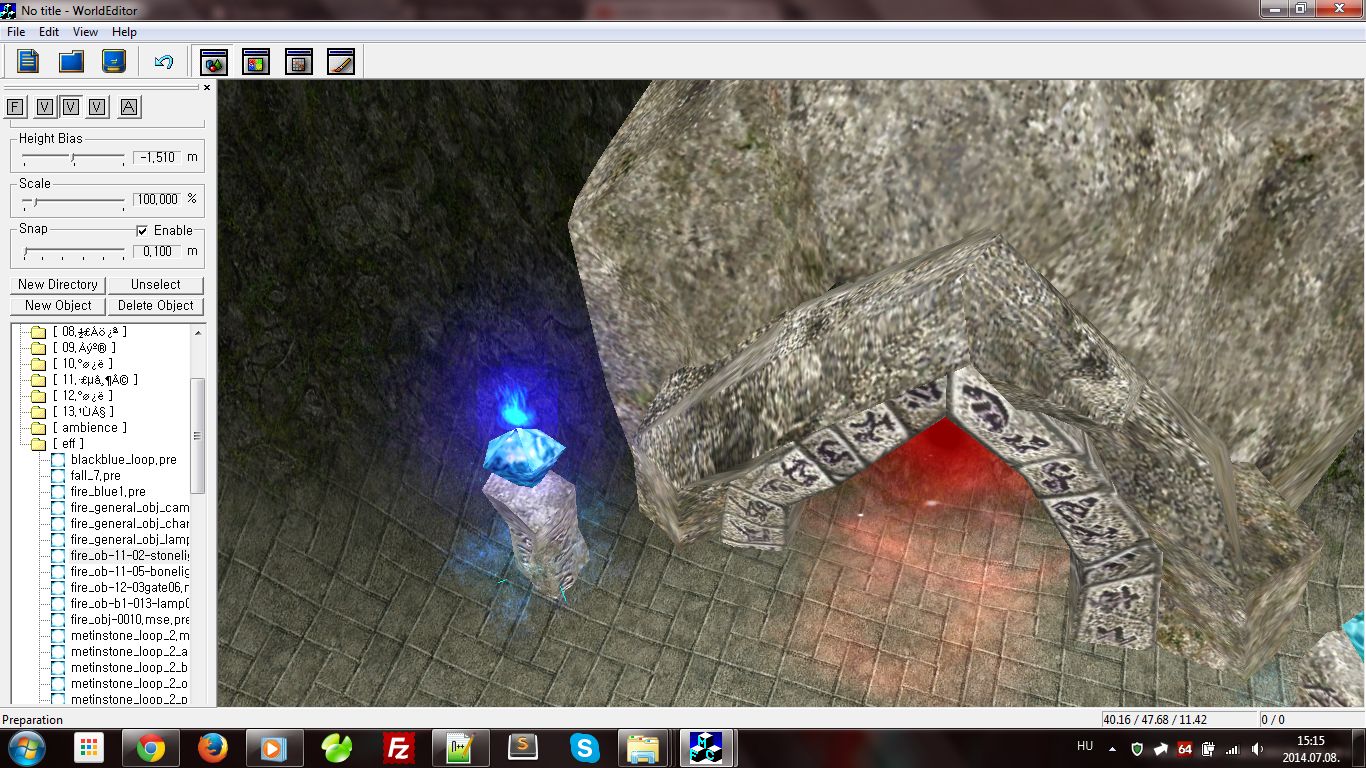
Task: Open the Help menu
Action: point(124,32)
